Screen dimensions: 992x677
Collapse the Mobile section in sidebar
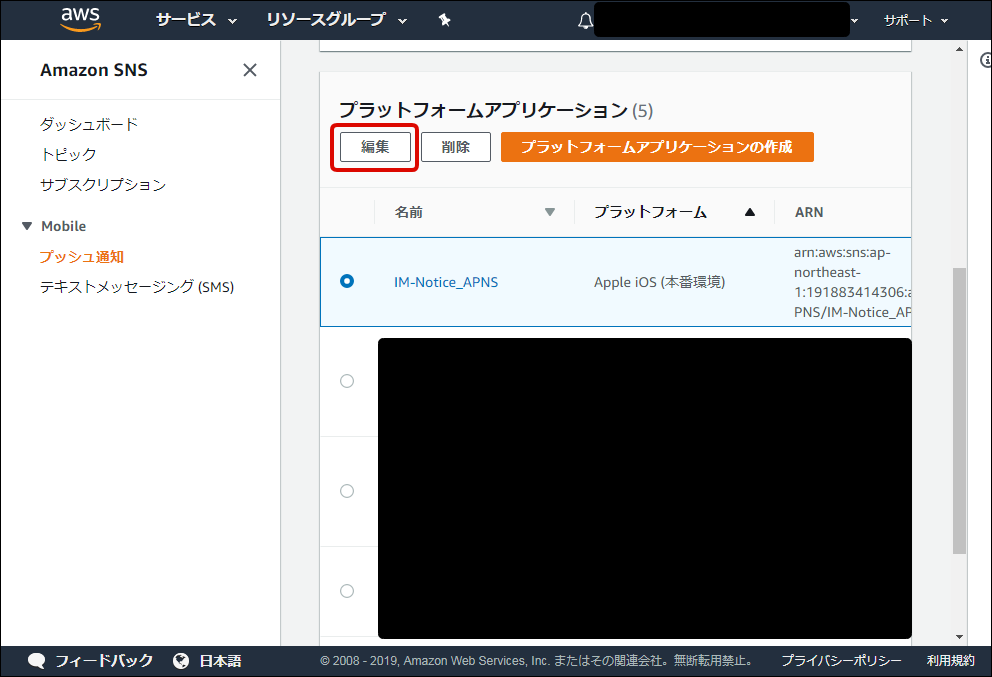pyautogui.click(x=27, y=226)
